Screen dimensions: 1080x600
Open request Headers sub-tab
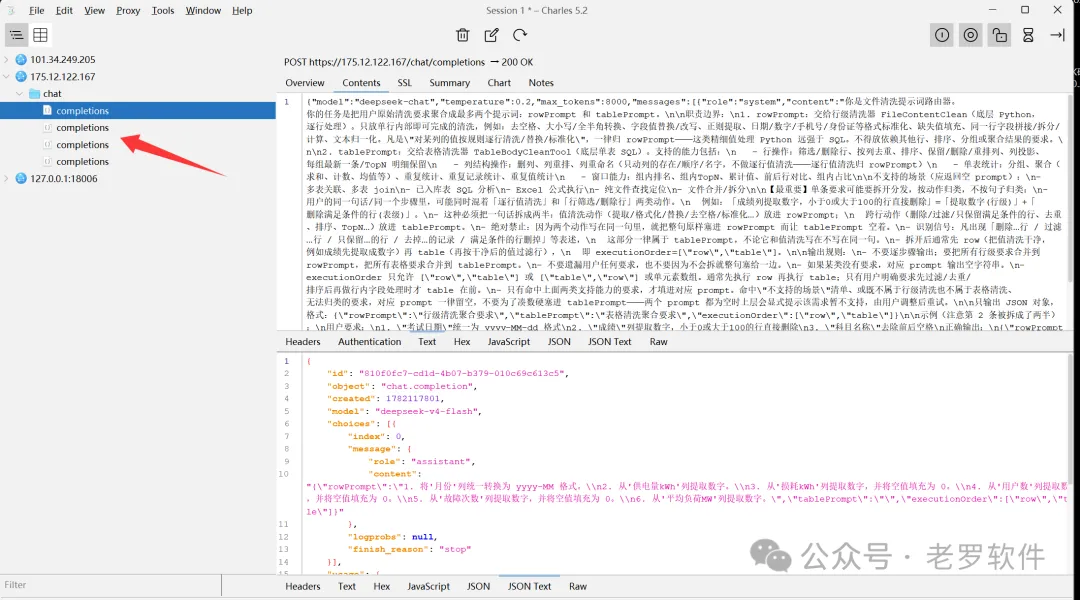click(x=303, y=342)
